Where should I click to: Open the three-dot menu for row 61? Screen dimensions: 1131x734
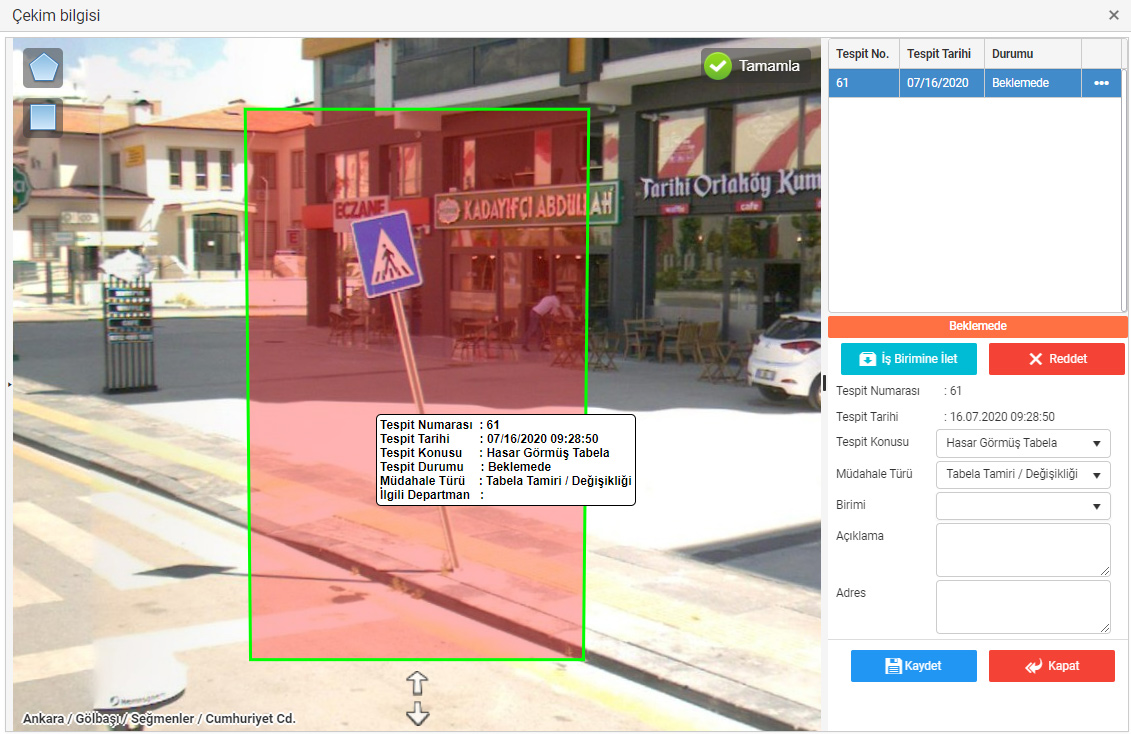tap(1101, 83)
